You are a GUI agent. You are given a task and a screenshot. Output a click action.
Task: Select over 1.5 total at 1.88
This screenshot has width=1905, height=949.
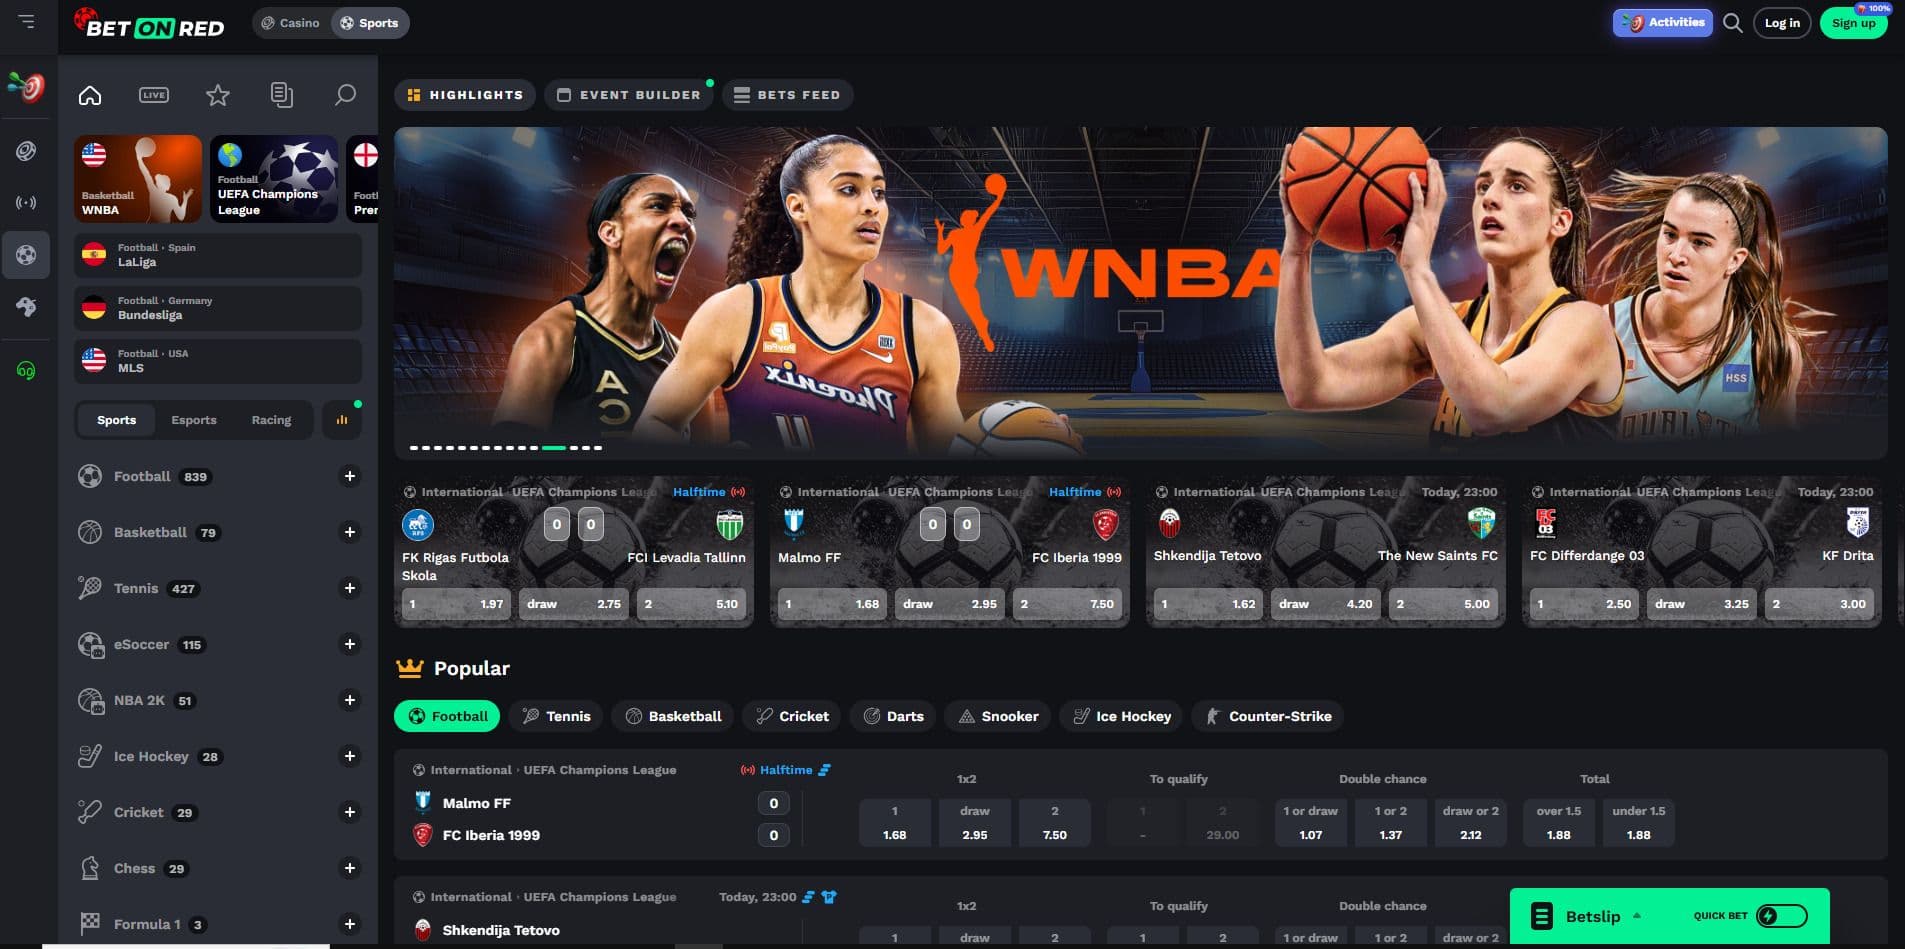(x=1558, y=822)
